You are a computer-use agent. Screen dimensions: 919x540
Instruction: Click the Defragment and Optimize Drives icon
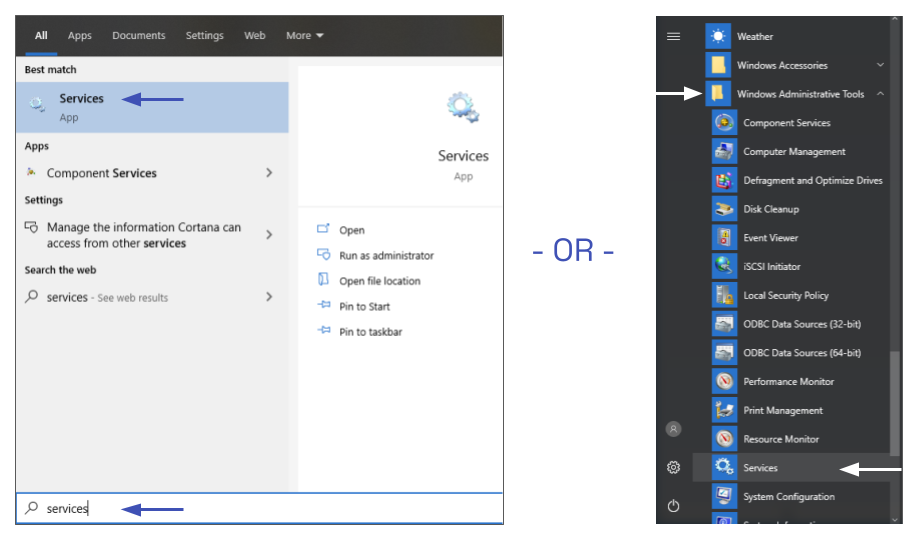pyautogui.click(x=724, y=180)
